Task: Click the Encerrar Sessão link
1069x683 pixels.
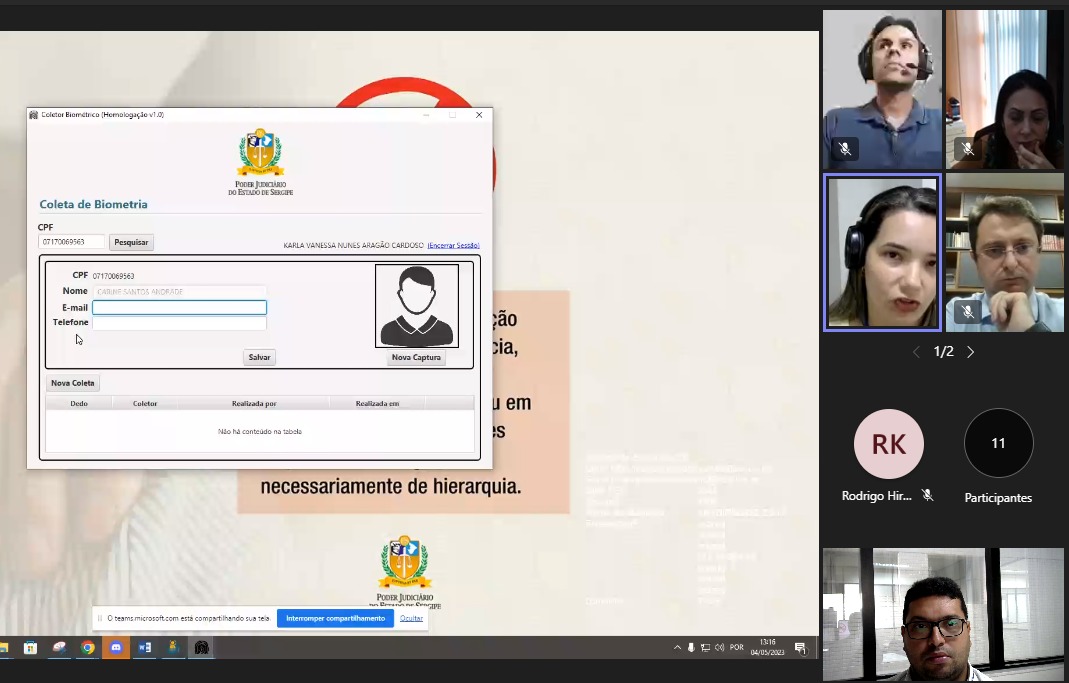Action: click(x=453, y=245)
